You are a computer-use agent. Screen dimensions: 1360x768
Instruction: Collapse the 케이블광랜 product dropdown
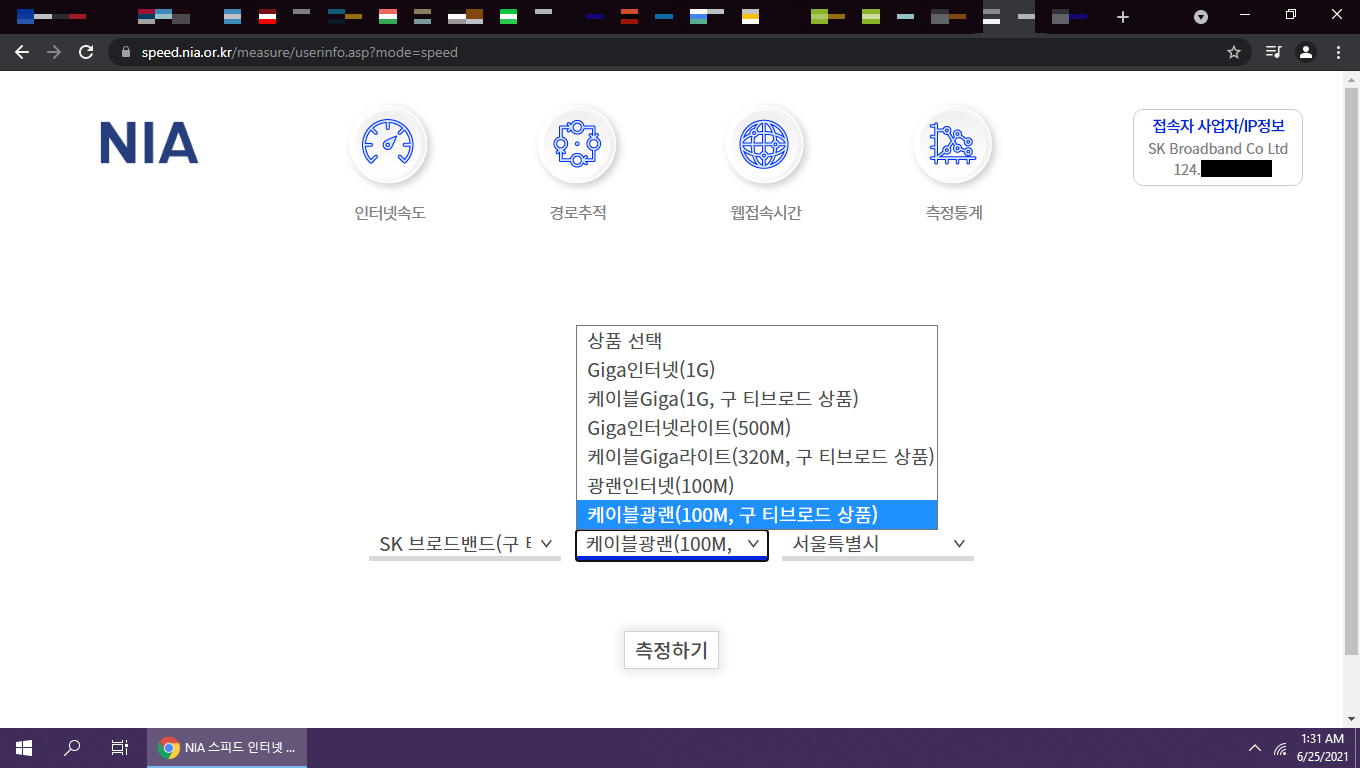click(671, 544)
